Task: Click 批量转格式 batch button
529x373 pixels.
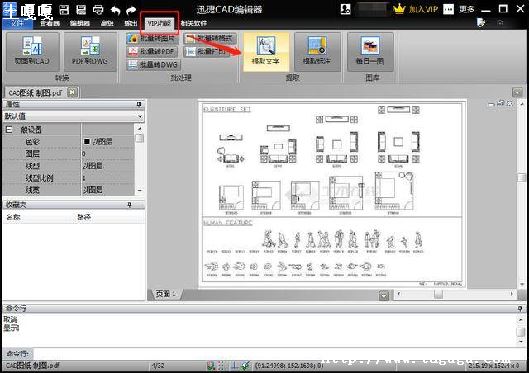Action: [x=210, y=38]
